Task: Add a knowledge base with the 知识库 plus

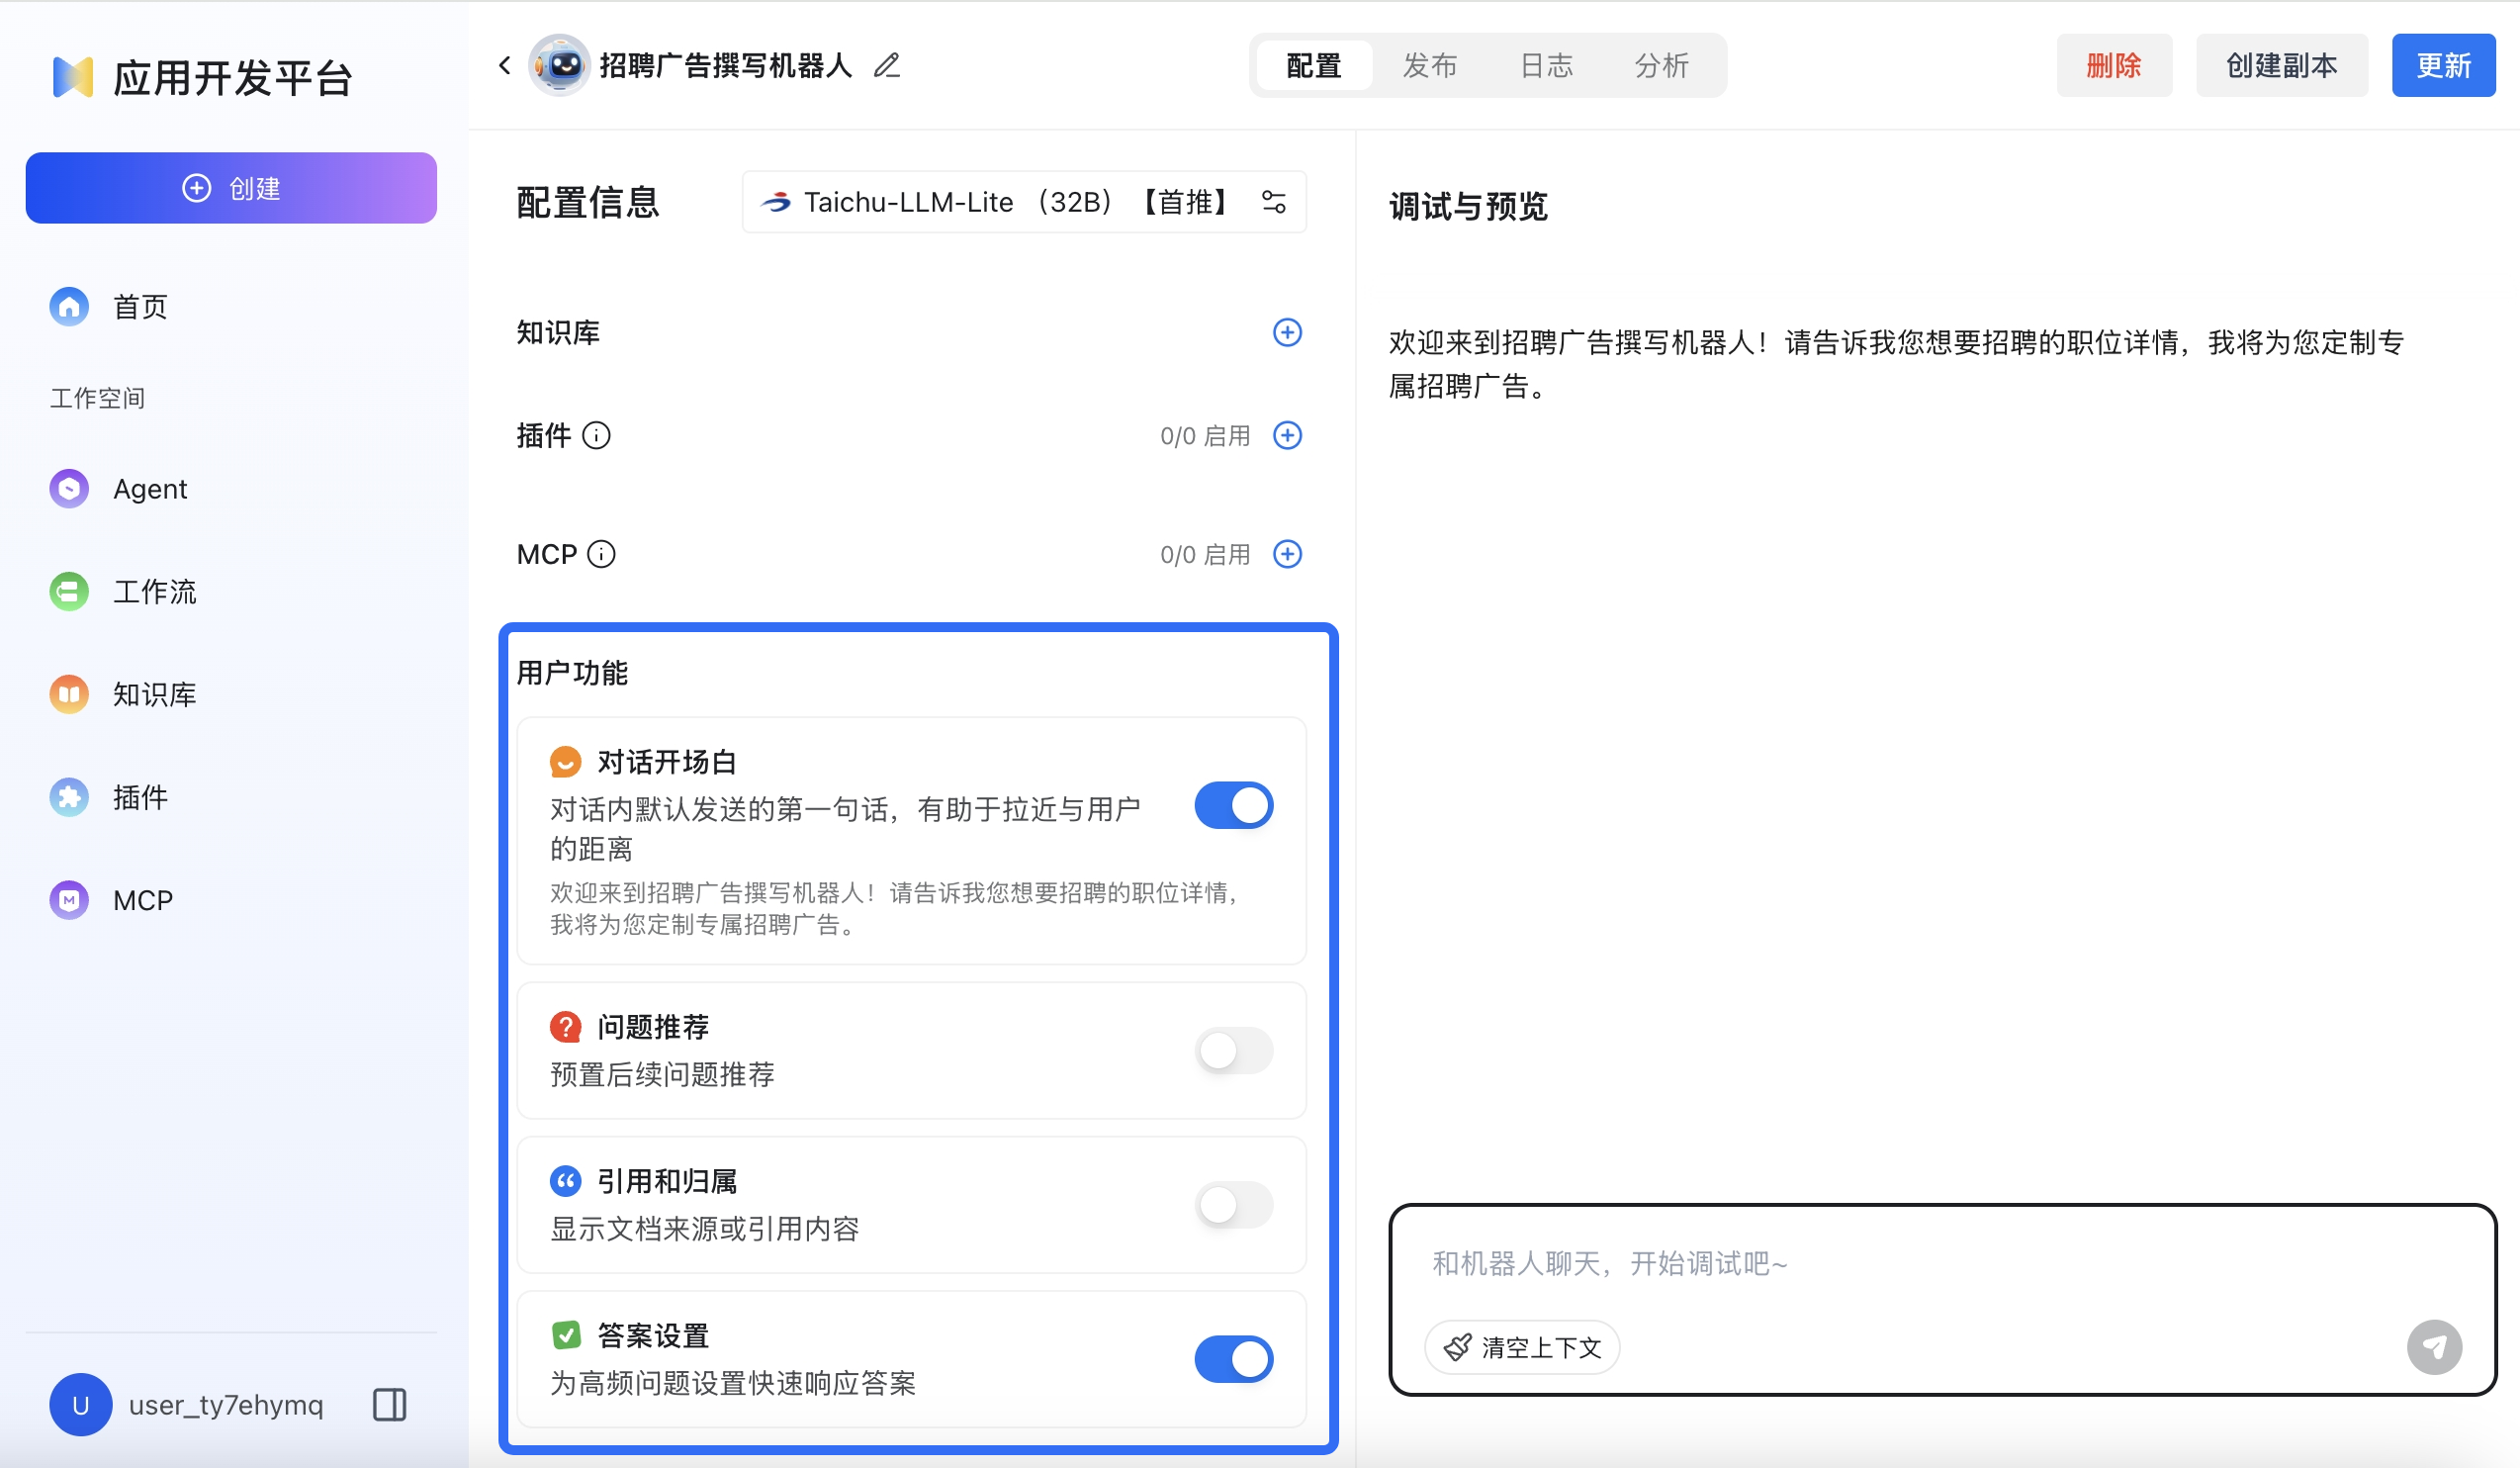Action: [x=1288, y=333]
